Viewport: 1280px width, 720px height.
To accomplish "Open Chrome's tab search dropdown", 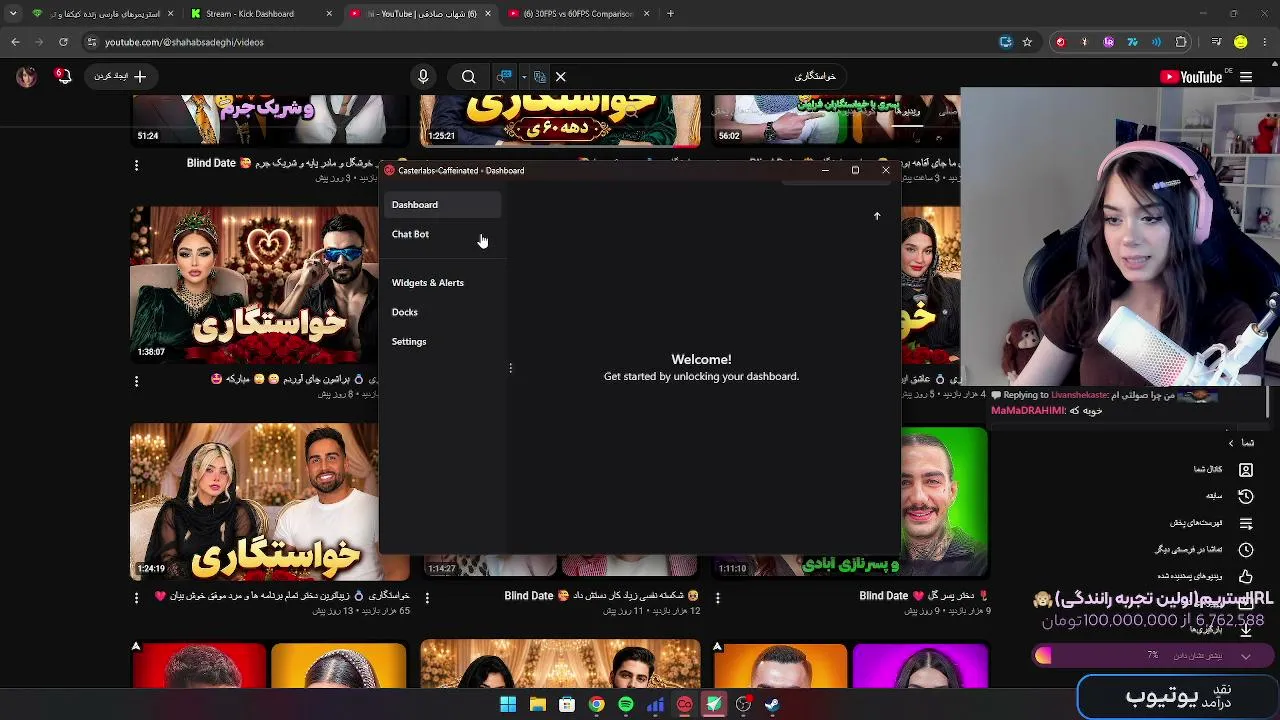I will point(13,14).
